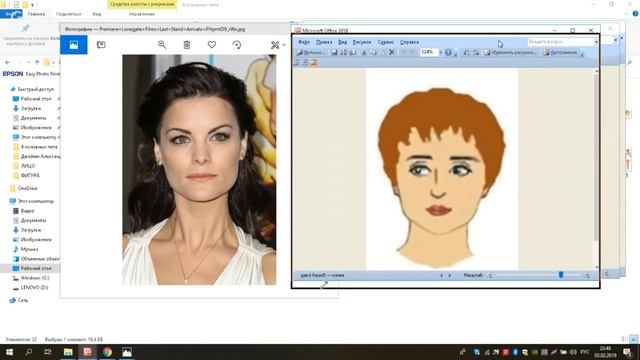Screen dimensions: 640x360
Task: Expand the help question box dropdown arrow
Action: pyautogui.click(x=596, y=42)
